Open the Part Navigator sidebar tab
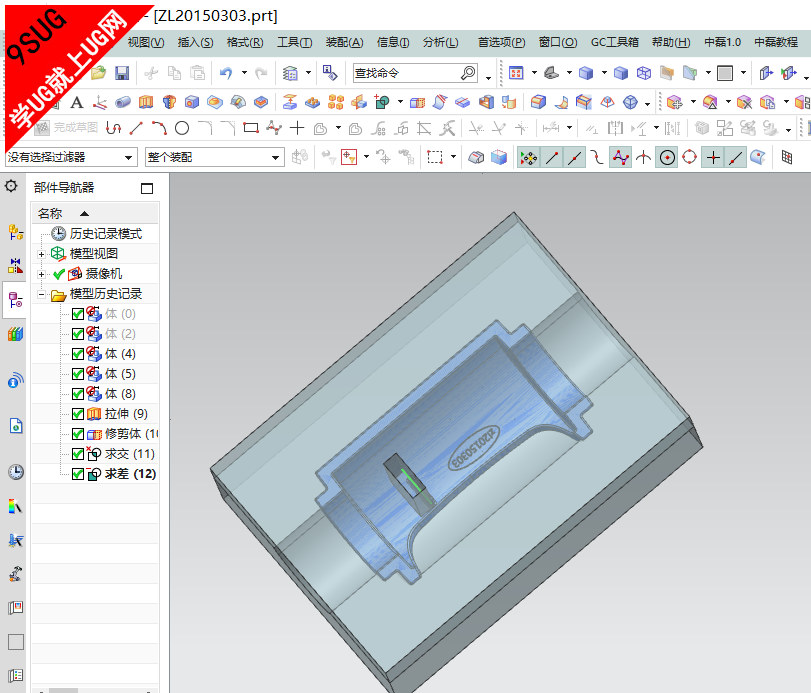Screen dimensions: 811x693 (16, 299)
